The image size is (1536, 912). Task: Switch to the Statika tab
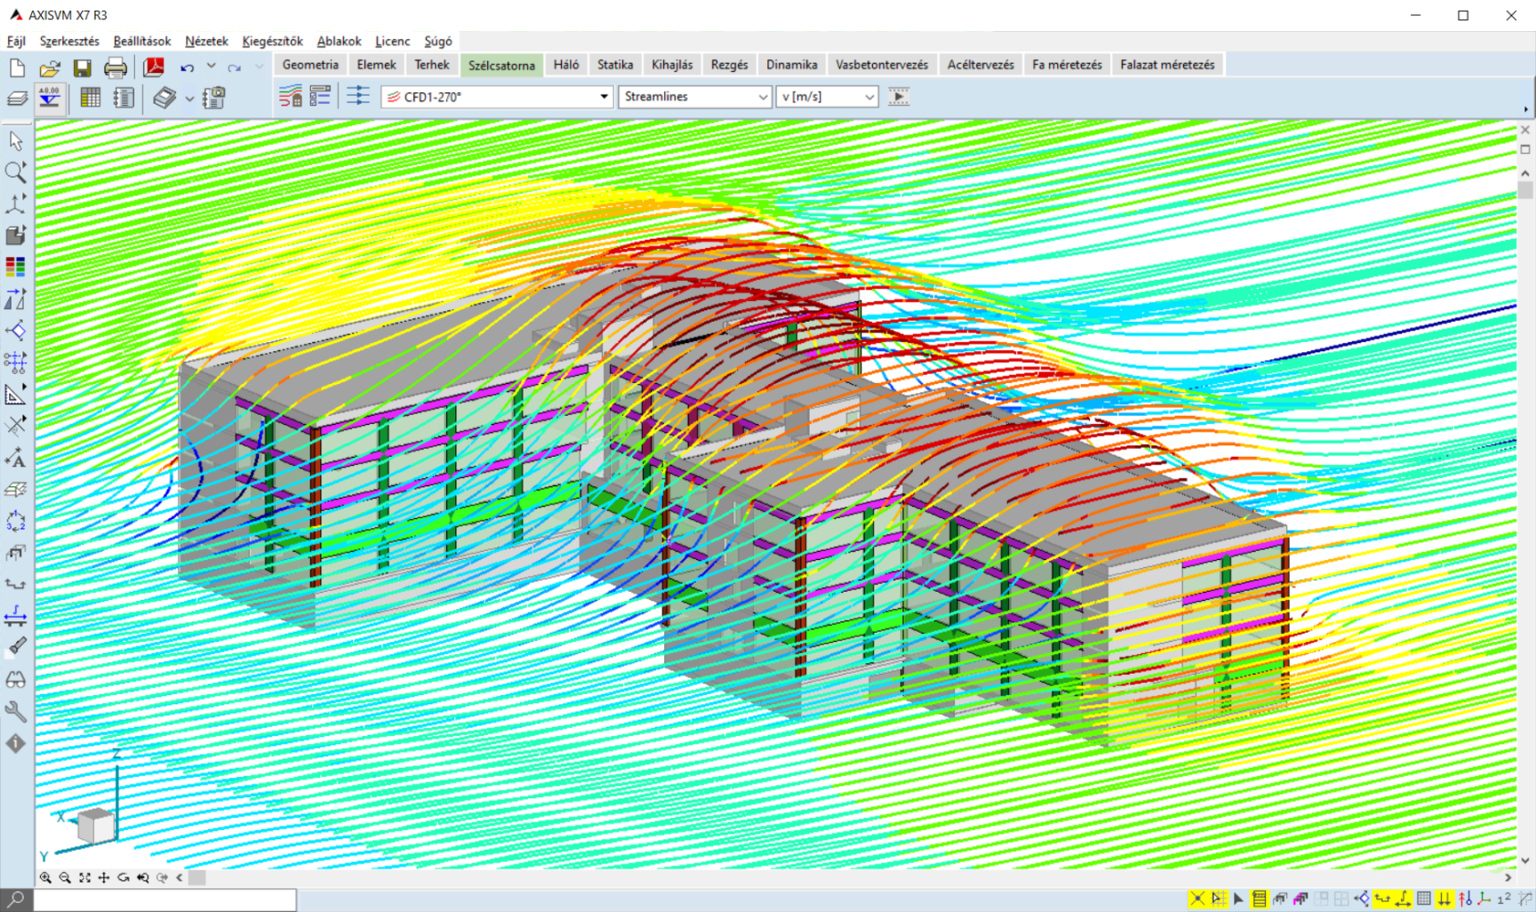click(614, 65)
